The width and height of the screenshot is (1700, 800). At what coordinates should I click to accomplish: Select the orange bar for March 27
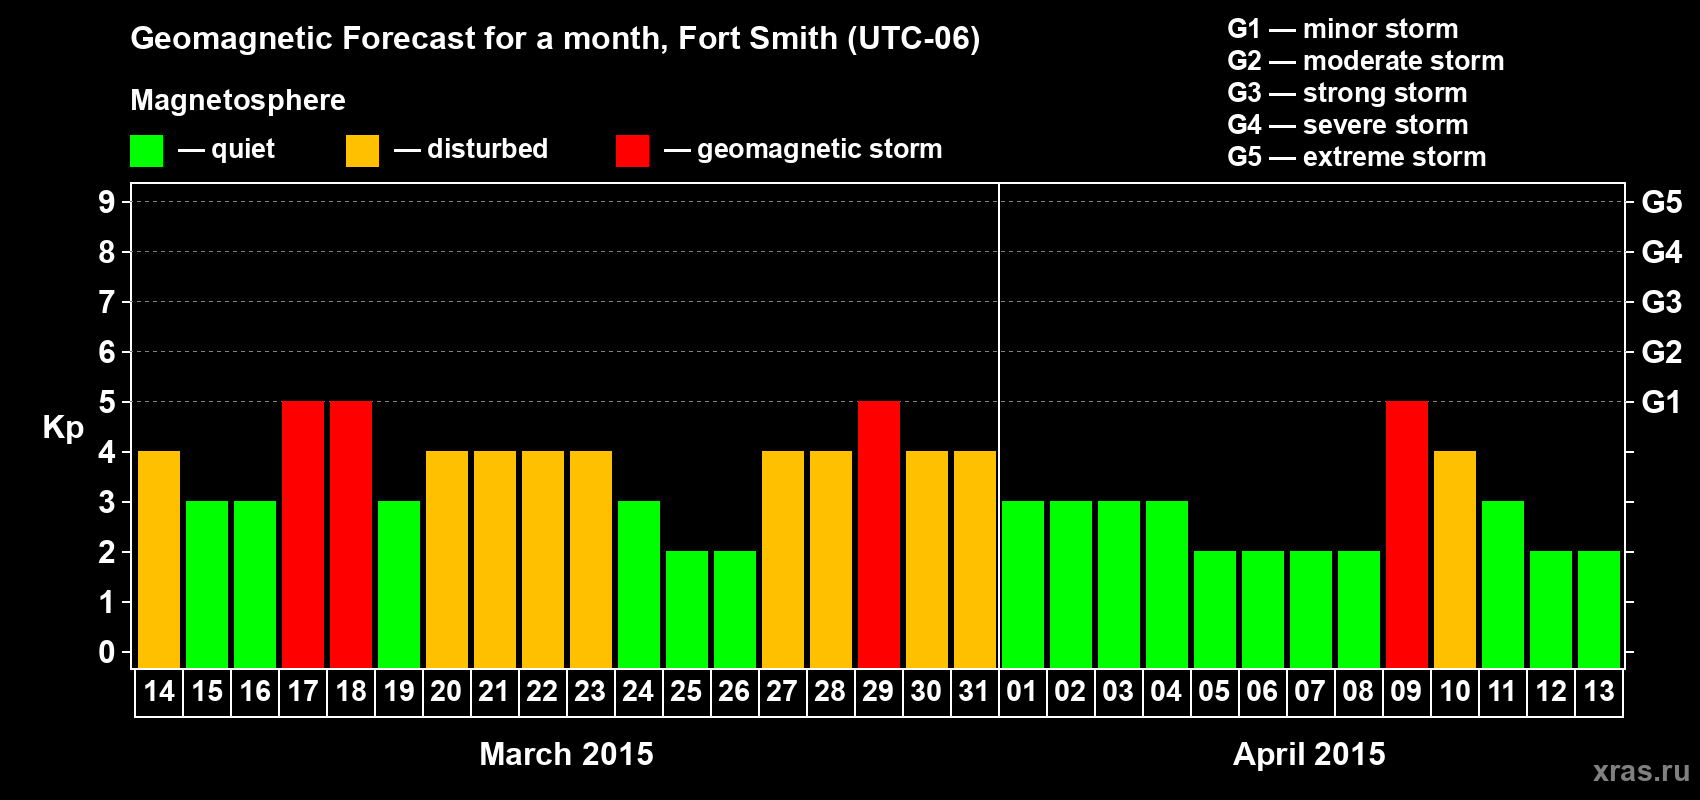(x=783, y=560)
